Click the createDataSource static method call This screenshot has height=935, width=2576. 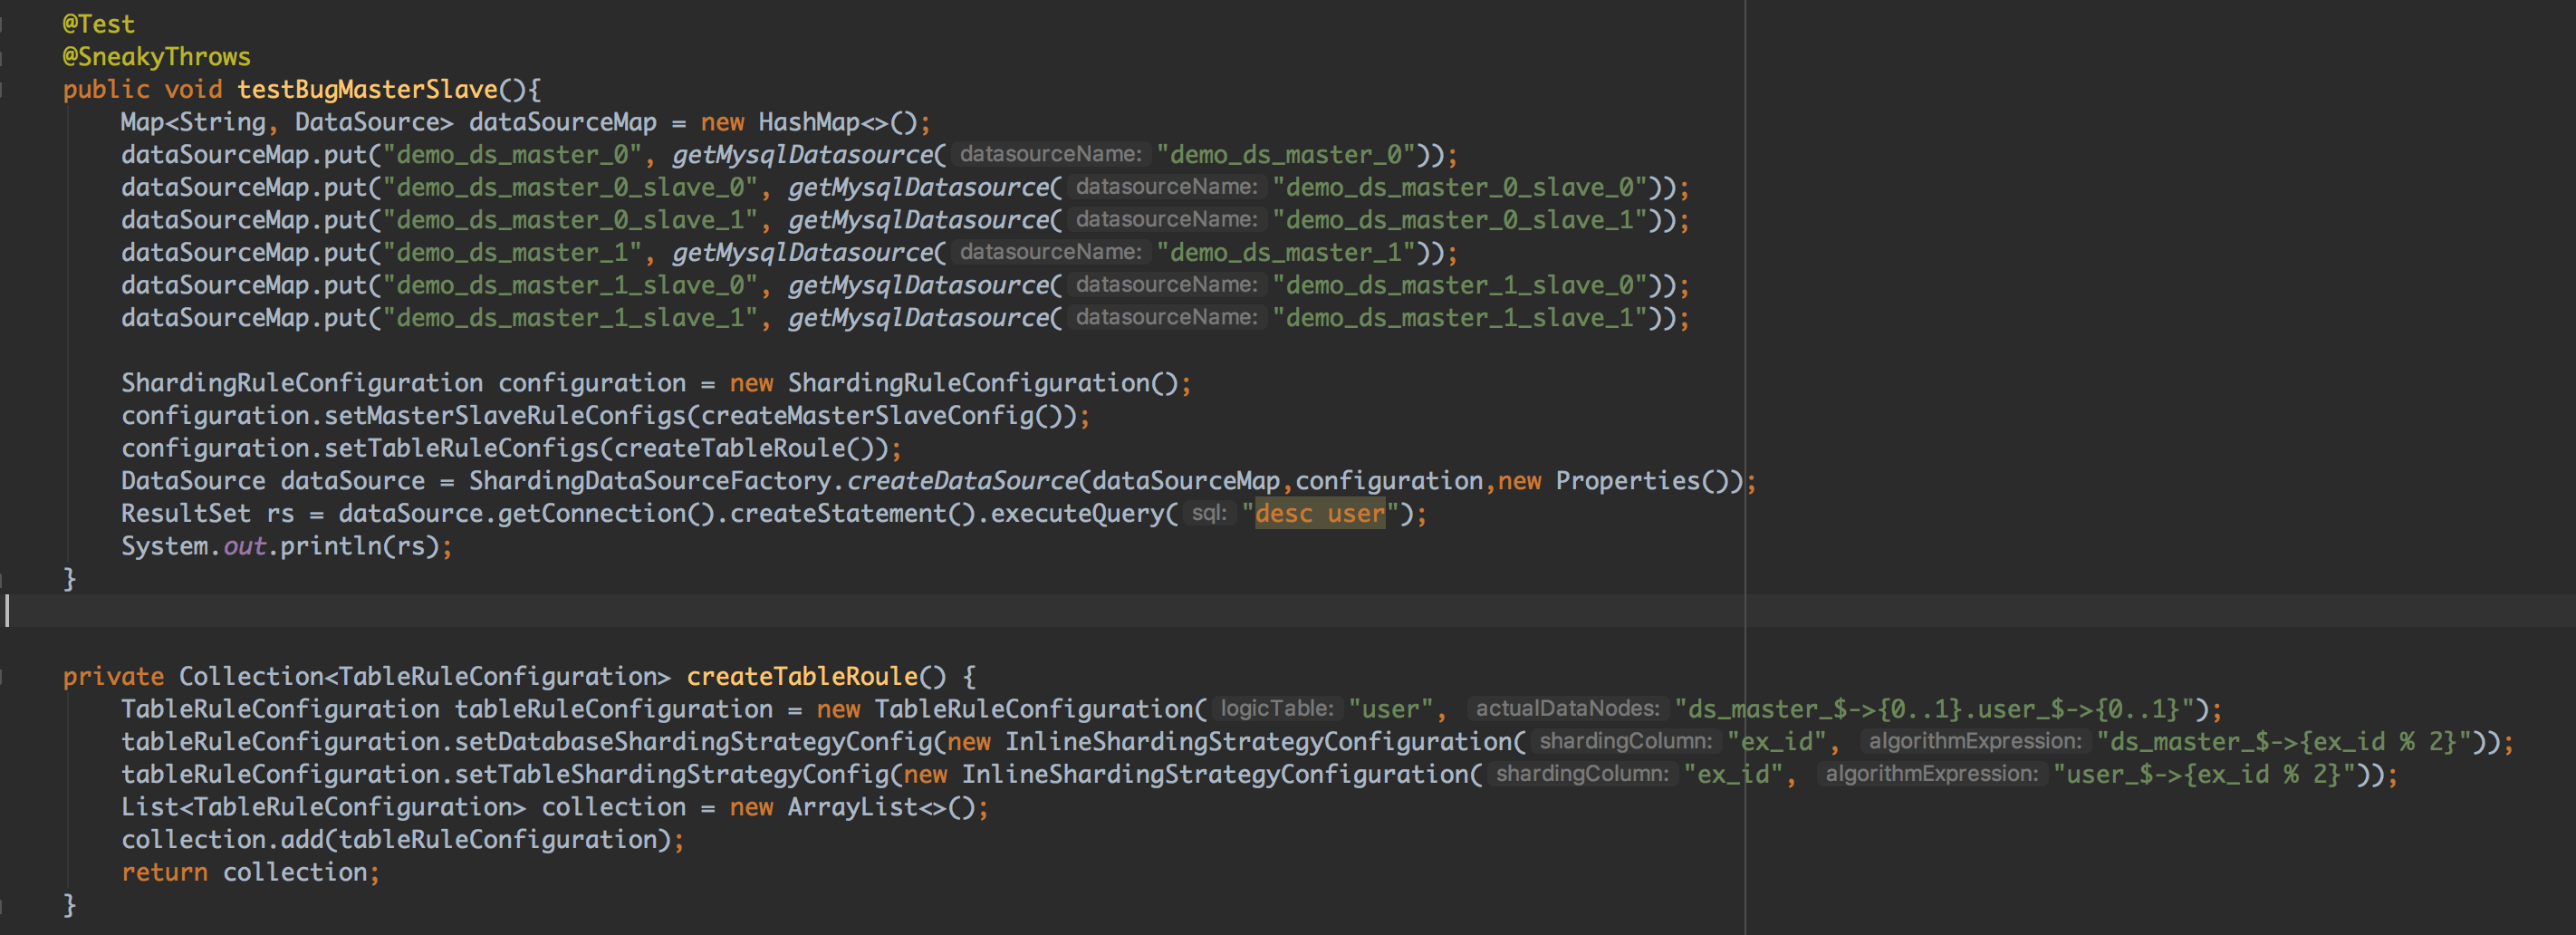[x=962, y=481]
